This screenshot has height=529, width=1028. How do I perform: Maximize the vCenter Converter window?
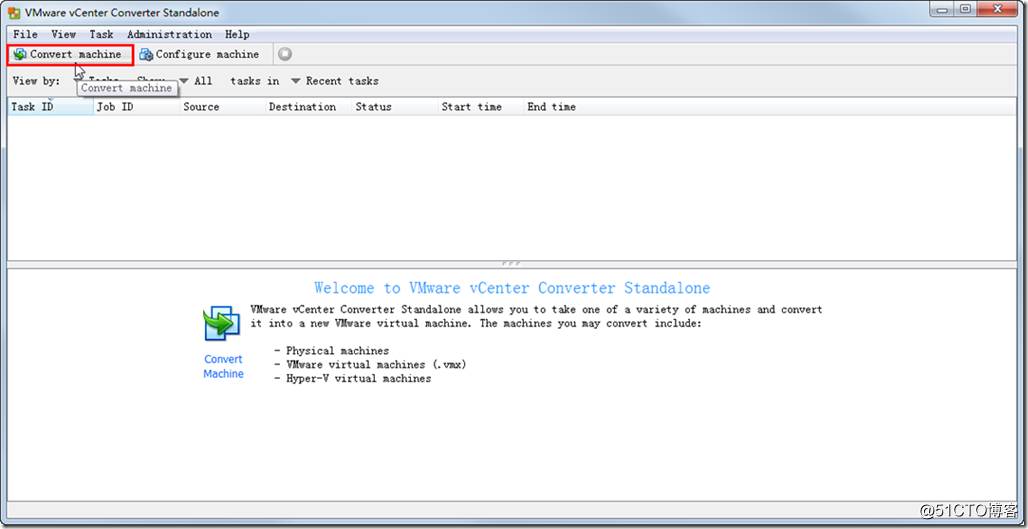point(965,10)
